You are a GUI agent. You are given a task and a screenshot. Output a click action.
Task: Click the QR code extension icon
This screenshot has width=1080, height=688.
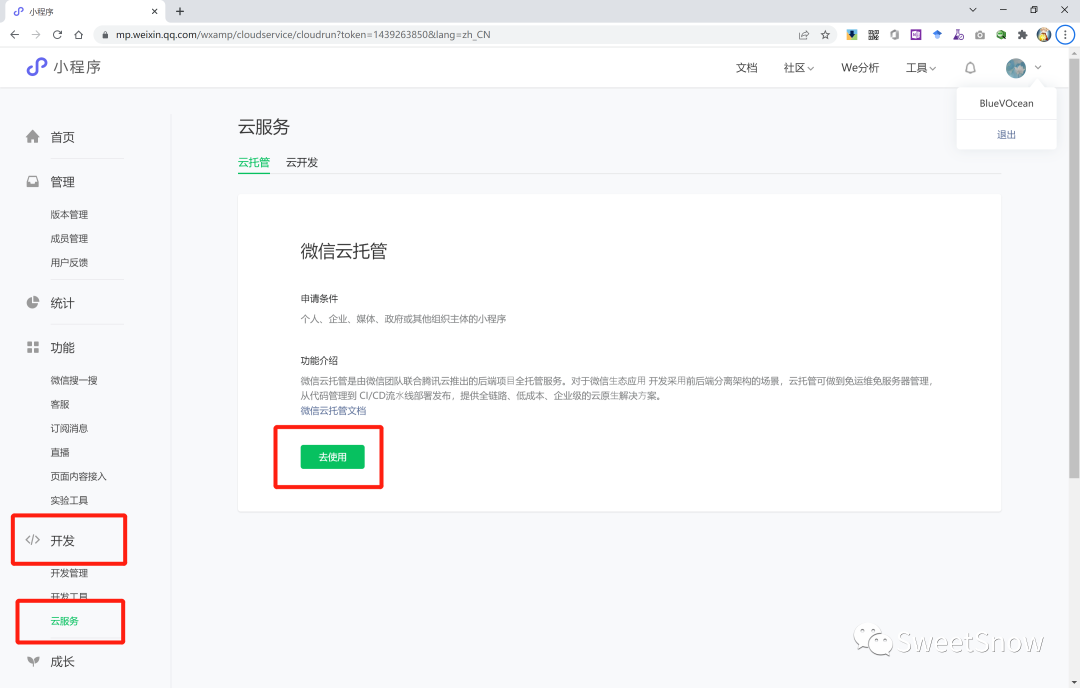873,34
